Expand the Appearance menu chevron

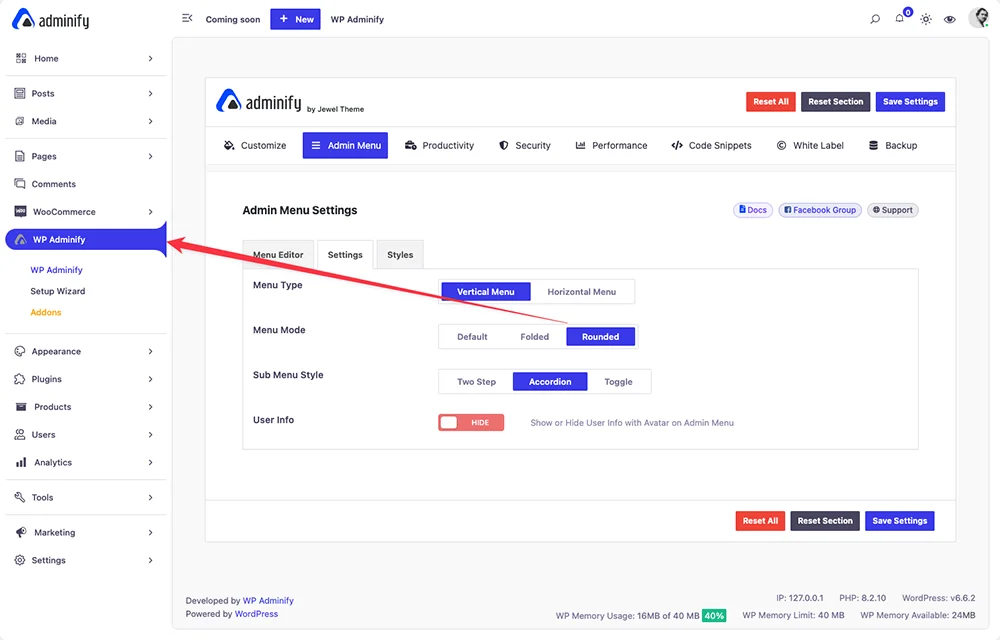151,351
